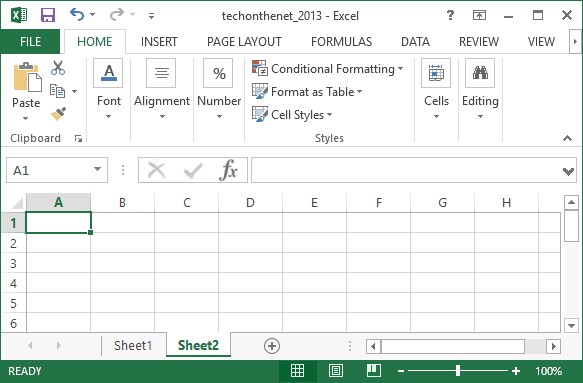Image resolution: width=583 pixels, height=383 pixels.
Task: Click the Paste clipboard icon
Action: coord(27,77)
